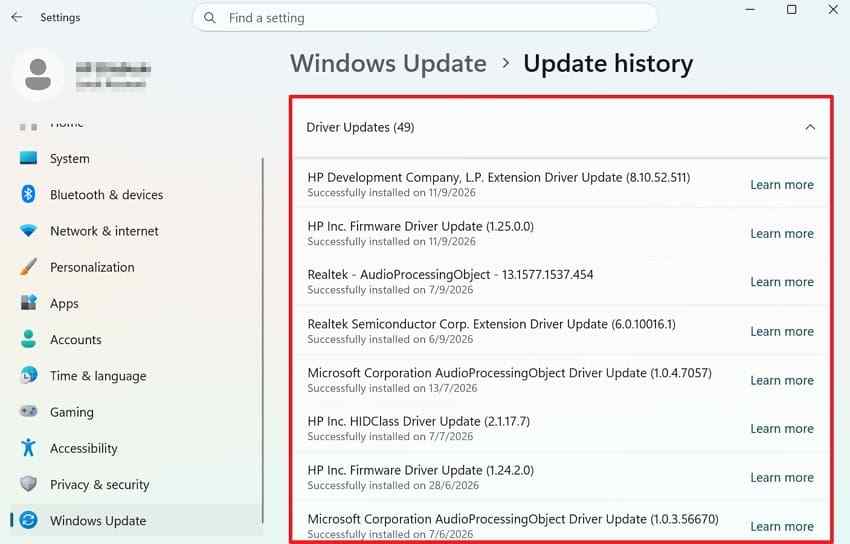Open System settings

[x=137, y=159]
